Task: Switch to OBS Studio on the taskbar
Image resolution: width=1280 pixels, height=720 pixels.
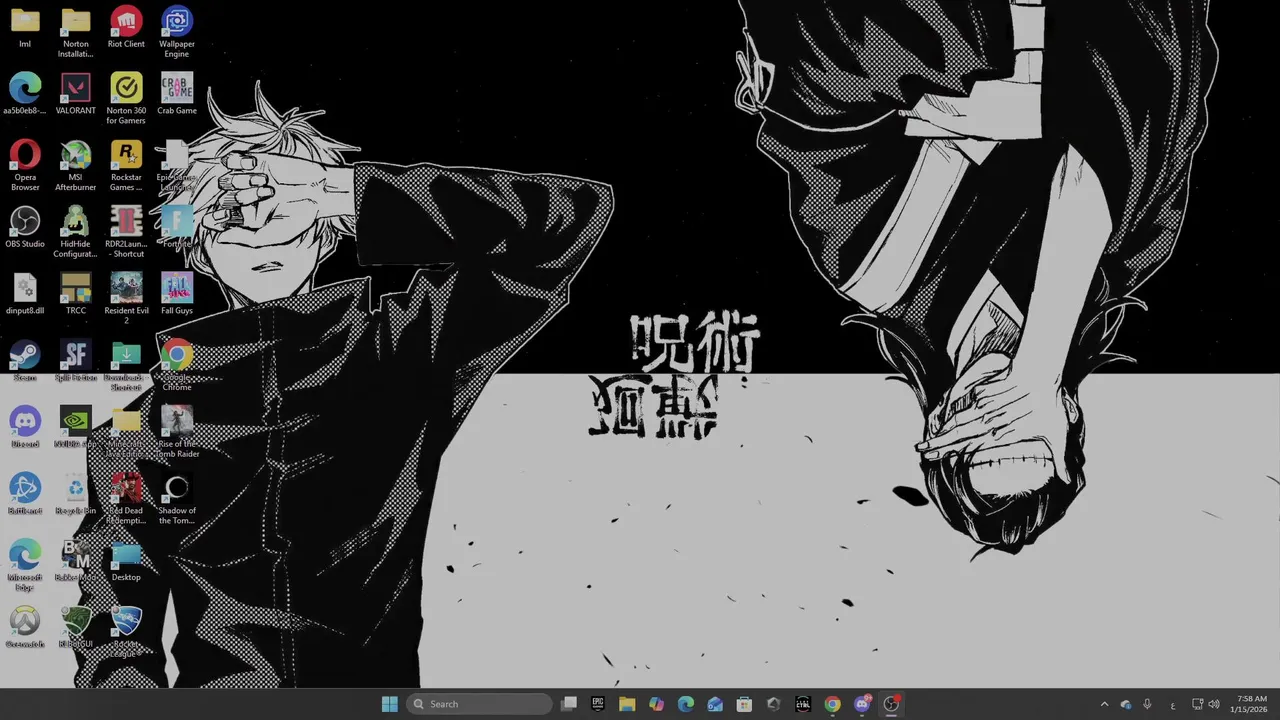Action: 891,704
